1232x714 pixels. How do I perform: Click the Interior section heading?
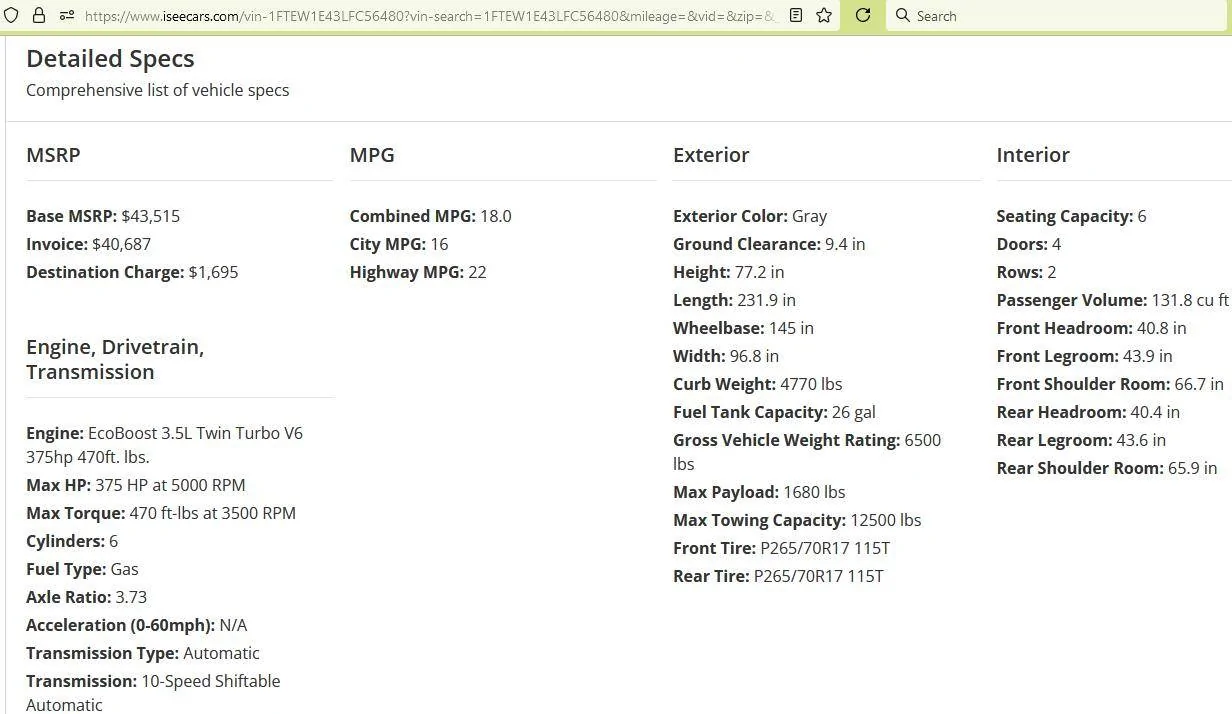click(x=1033, y=155)
